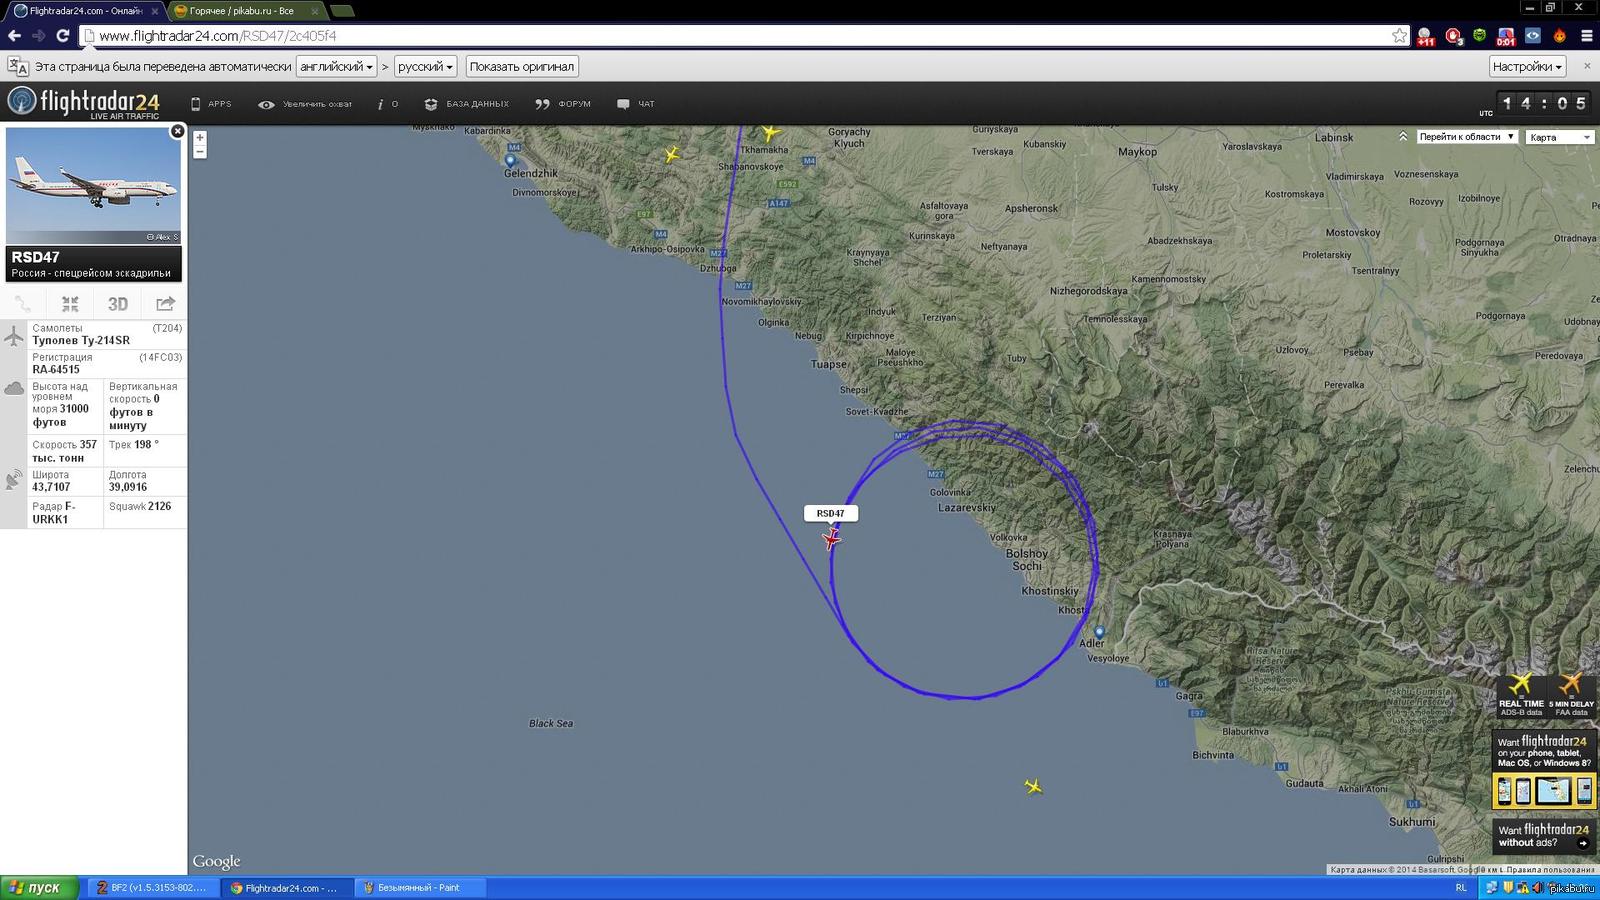Click the green monster extension icon
This screenshot has height=900, width=1600.
point(1480,36)
